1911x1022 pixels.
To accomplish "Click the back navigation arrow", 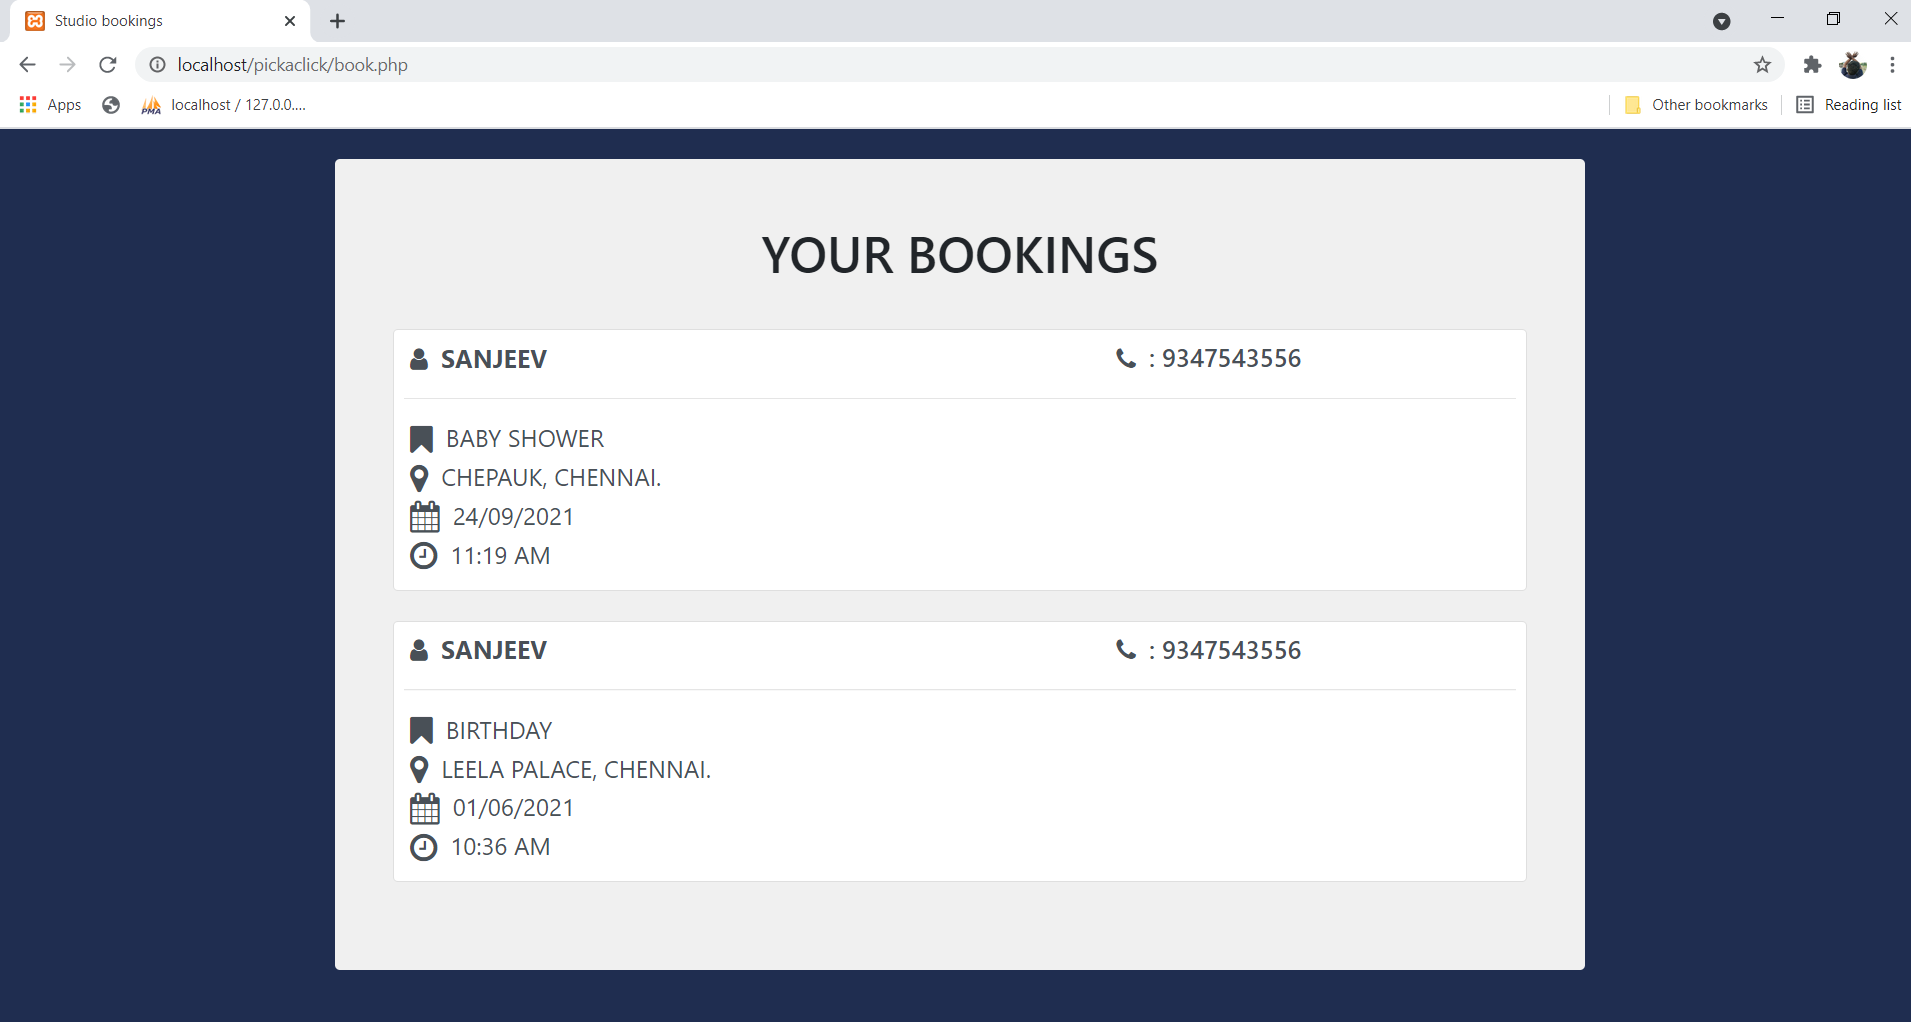I will coord(27,64).
